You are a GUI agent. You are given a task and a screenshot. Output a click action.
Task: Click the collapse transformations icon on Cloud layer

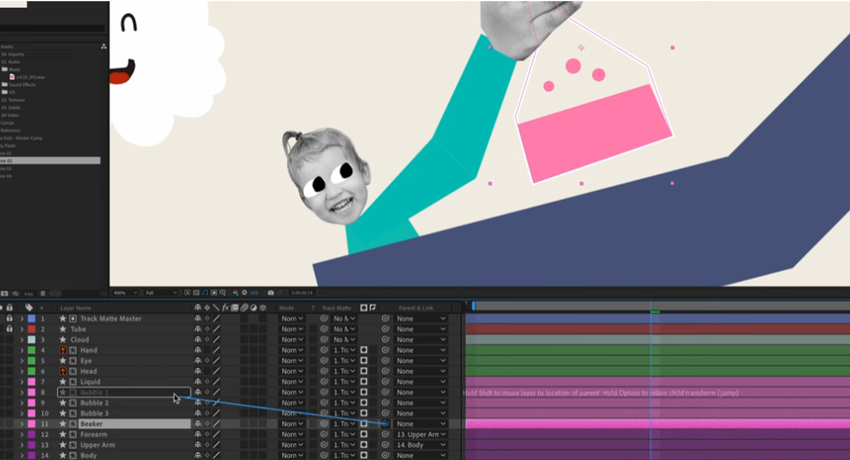click(x=207, y=340)
